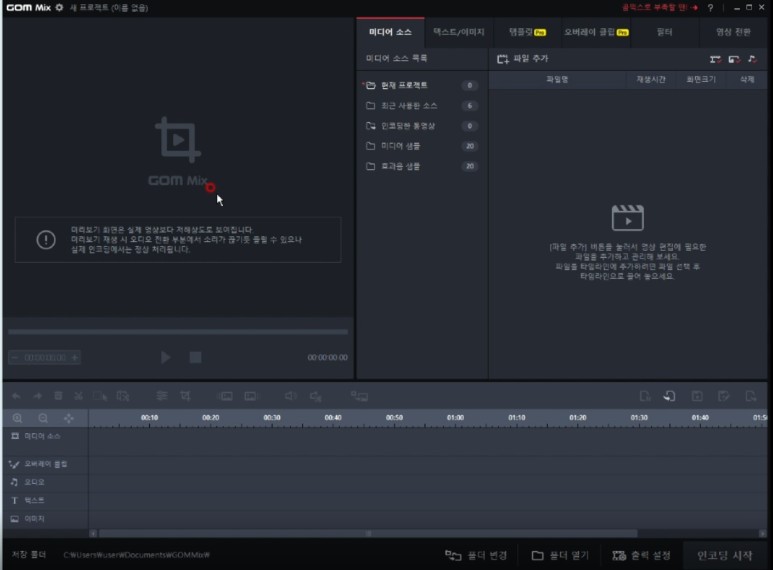Play the preview
Viewport: 773px width, 570px height.
165,357
